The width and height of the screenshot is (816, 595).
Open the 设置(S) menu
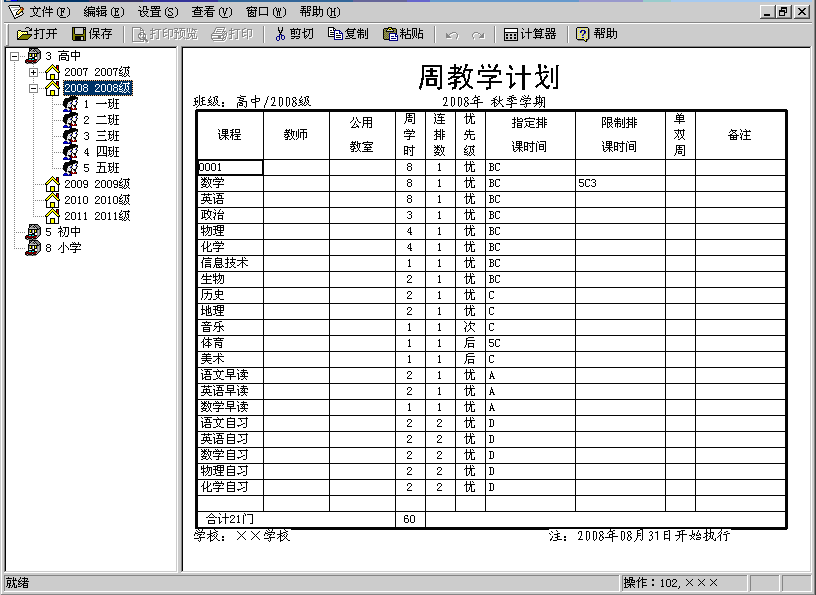click(157, 12)
